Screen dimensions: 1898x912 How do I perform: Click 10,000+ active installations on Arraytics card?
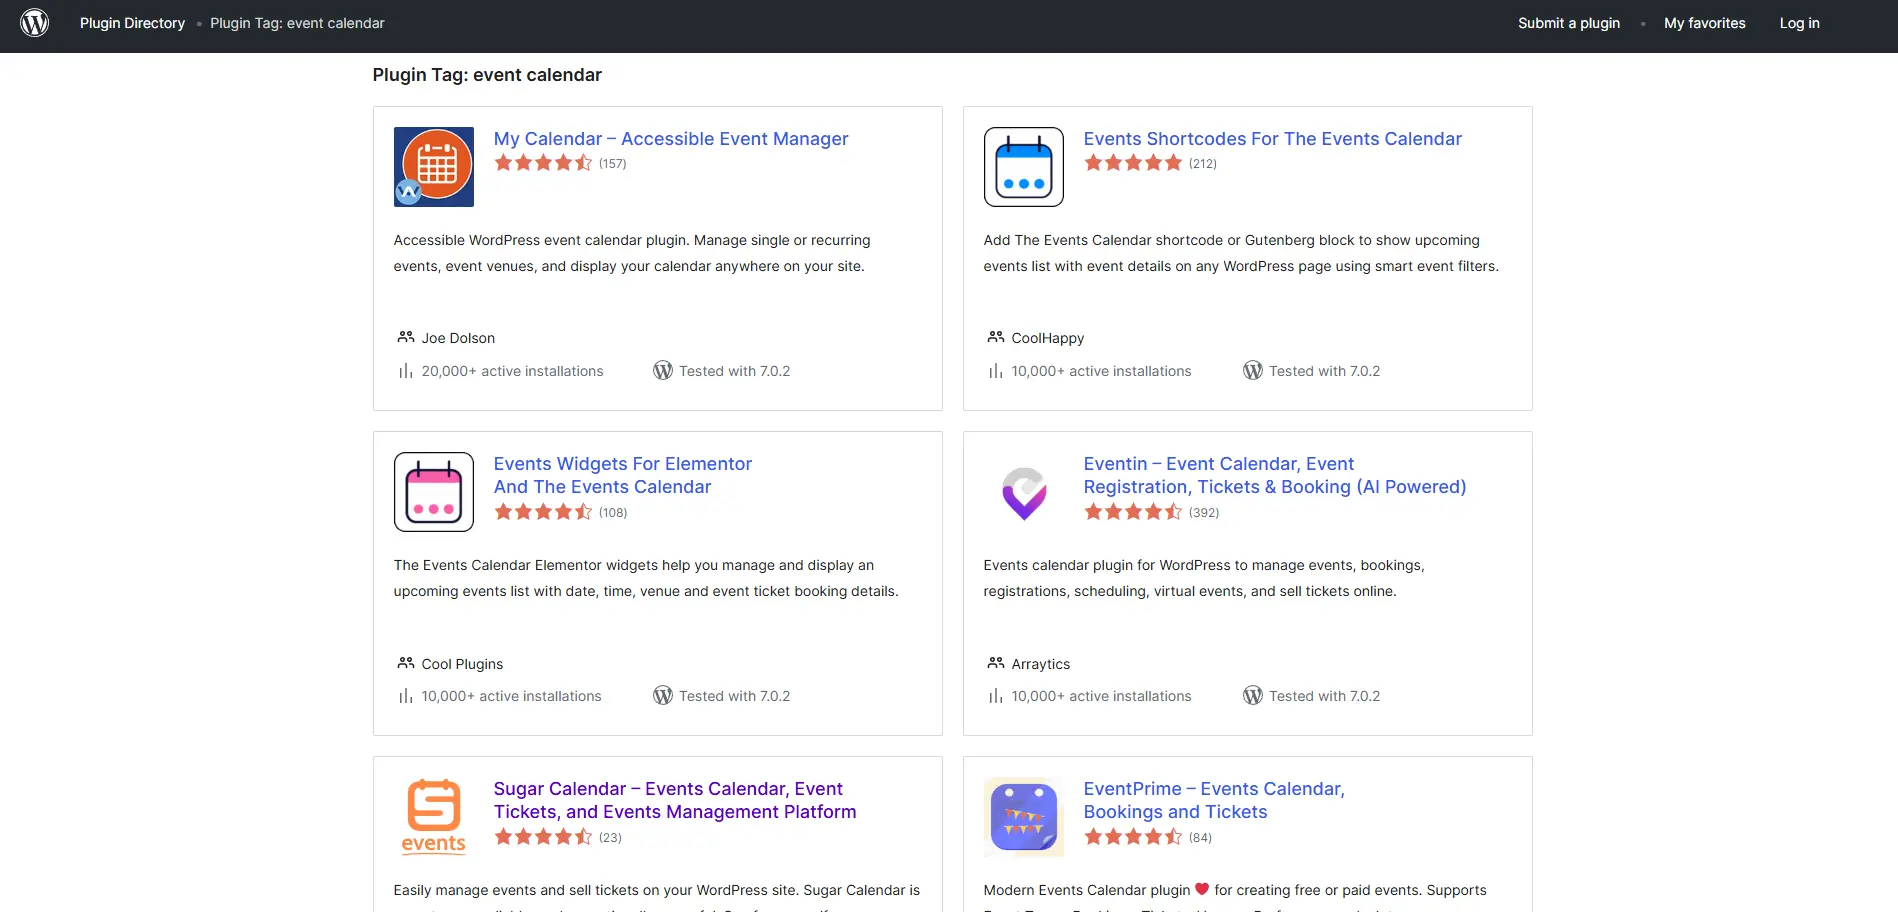point(1102,696)
